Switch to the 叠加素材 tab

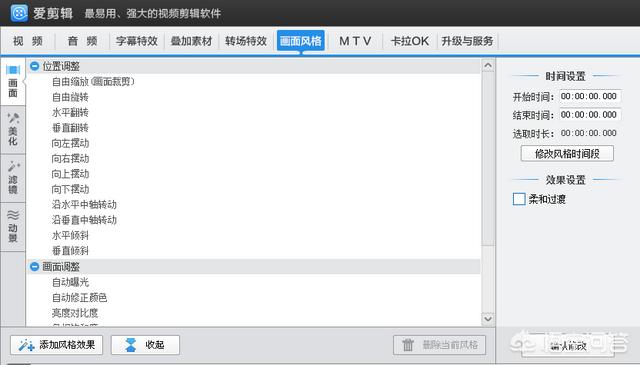tap(191, 41)
